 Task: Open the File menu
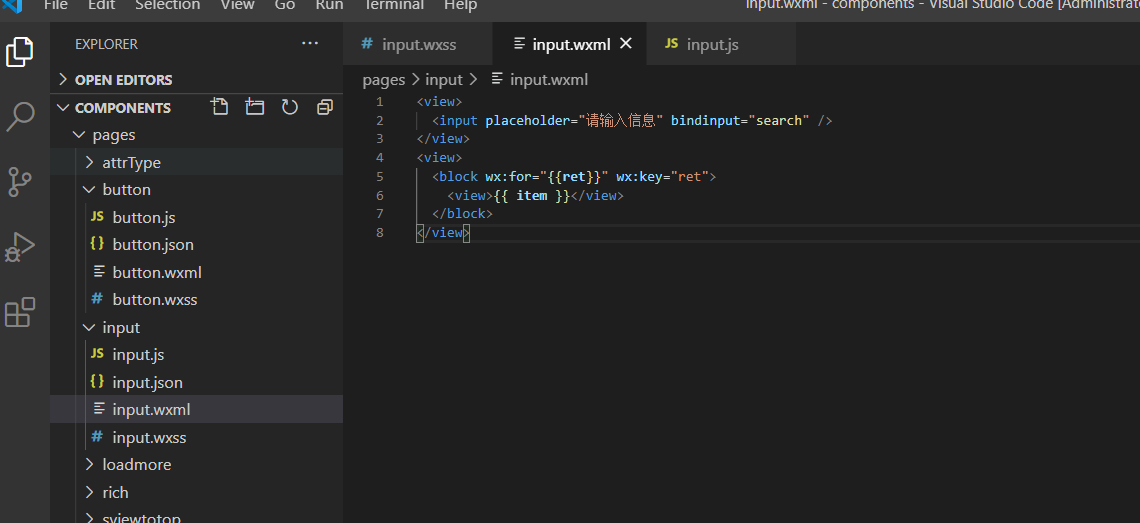click(56, 6)
